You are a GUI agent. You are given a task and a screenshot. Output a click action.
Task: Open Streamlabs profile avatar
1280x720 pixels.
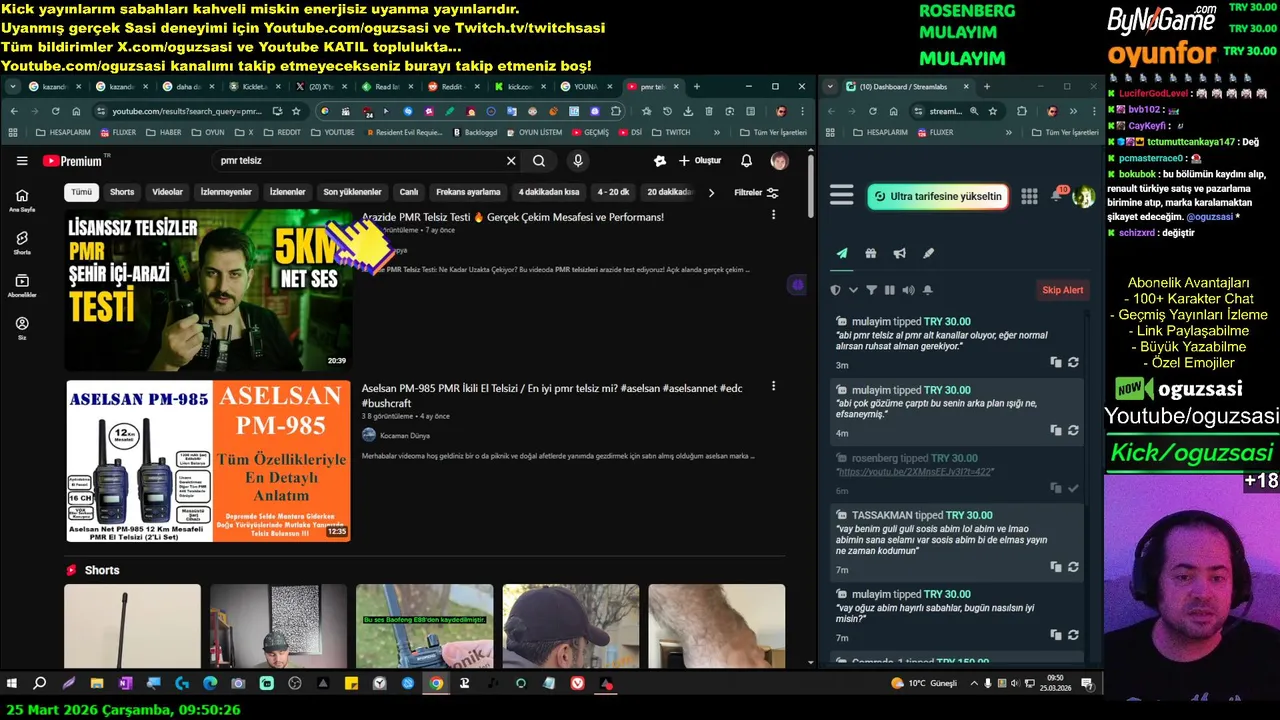click(1083, 197)
